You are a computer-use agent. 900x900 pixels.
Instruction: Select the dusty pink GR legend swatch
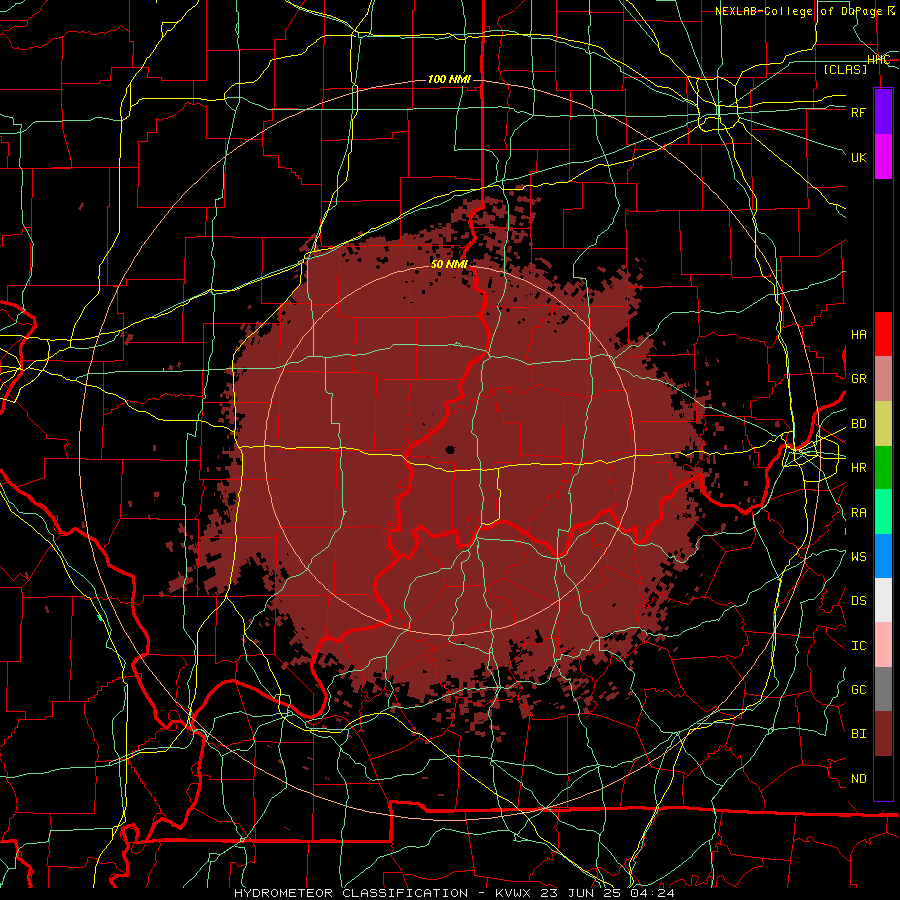coord(883,378)
